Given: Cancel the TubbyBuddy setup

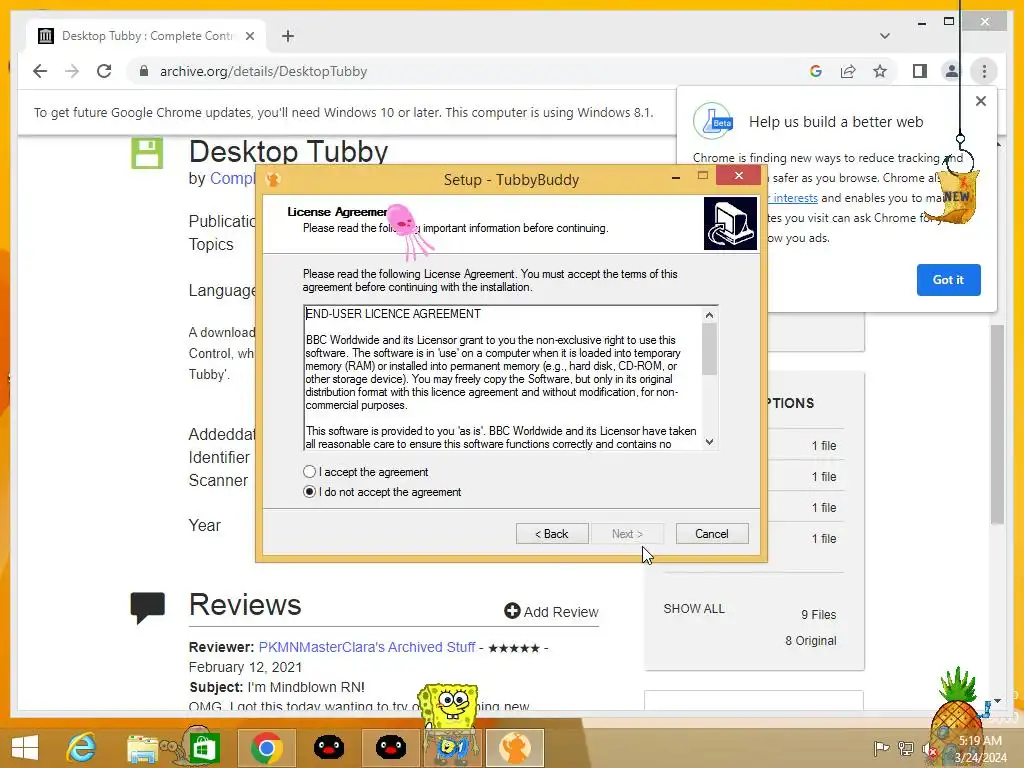Looking at the screenshot, I should click(x=712, y=534).
